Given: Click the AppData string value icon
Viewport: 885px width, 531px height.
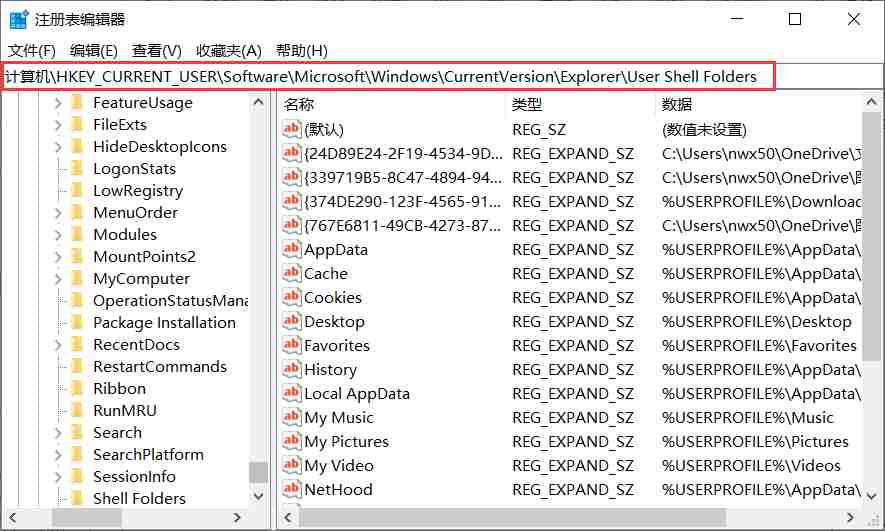Looking at the screenshot, I should [291, 249].
